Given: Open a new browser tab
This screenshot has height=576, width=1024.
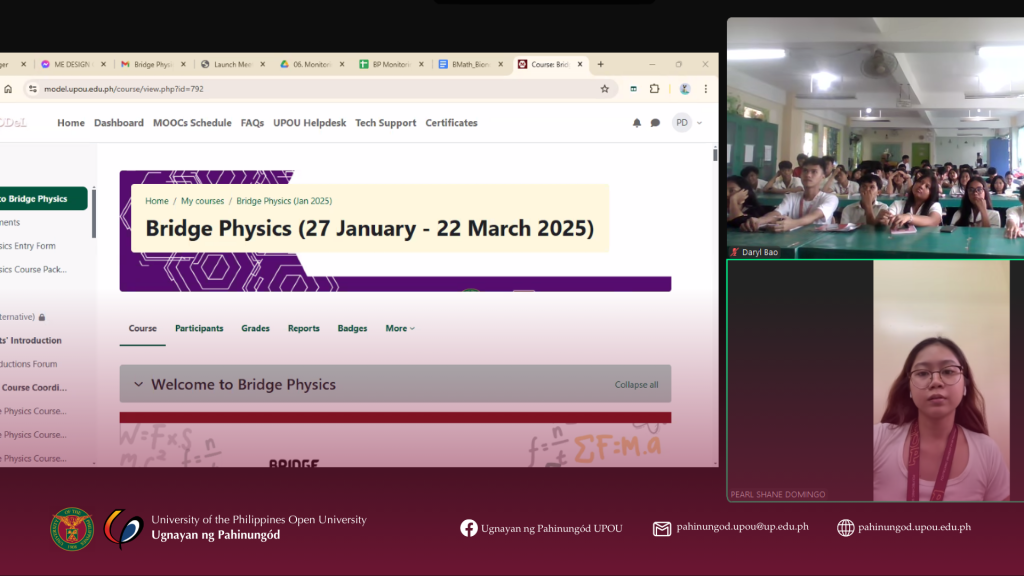Looking at the screenshot, I should (600, 64).
